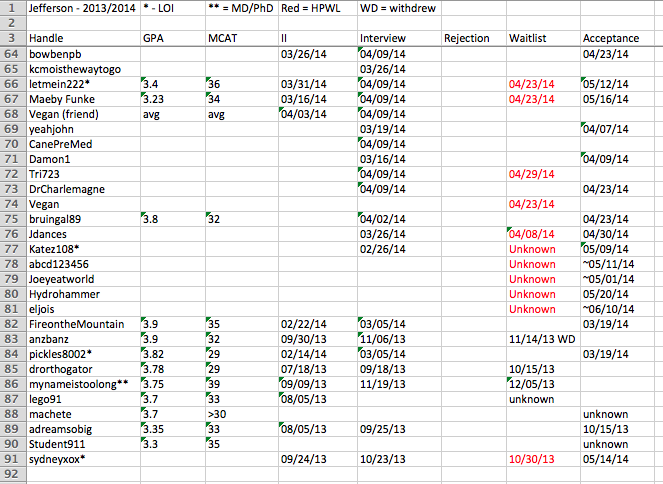Select the '** = MD/PhD' legend cell
Screen dimensions: 663x484
[x=242, y=8]
